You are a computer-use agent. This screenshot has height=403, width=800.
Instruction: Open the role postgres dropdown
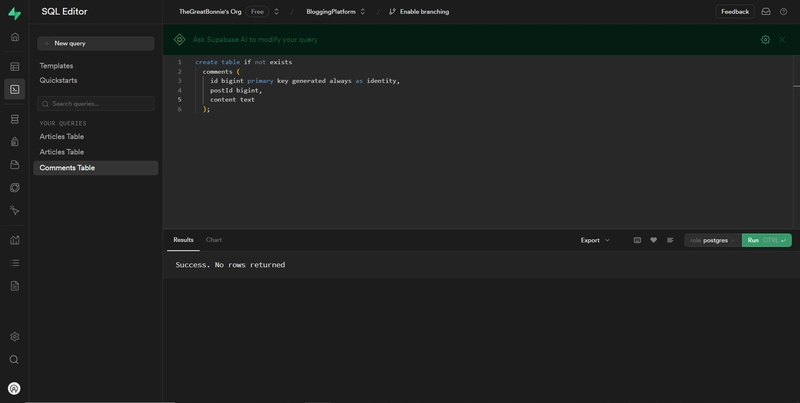[713, 240]
